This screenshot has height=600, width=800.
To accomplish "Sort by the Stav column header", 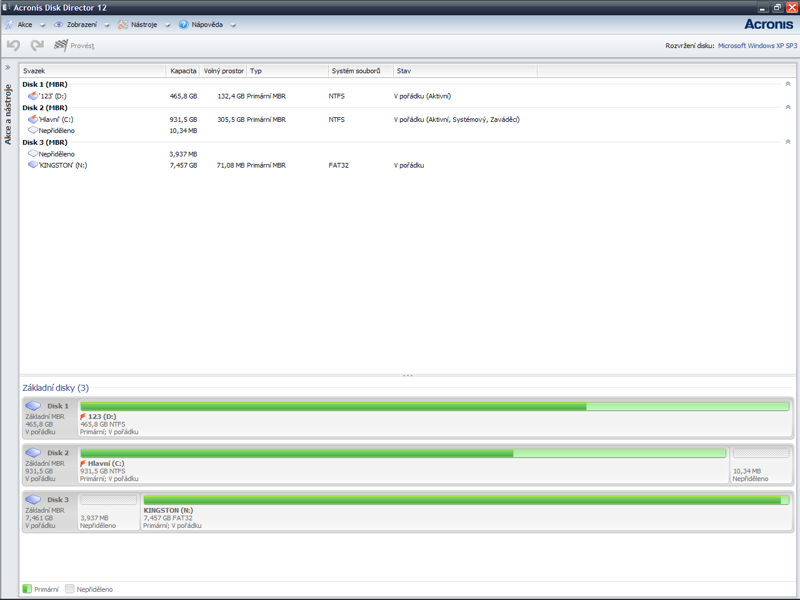I will coord(465,71).
